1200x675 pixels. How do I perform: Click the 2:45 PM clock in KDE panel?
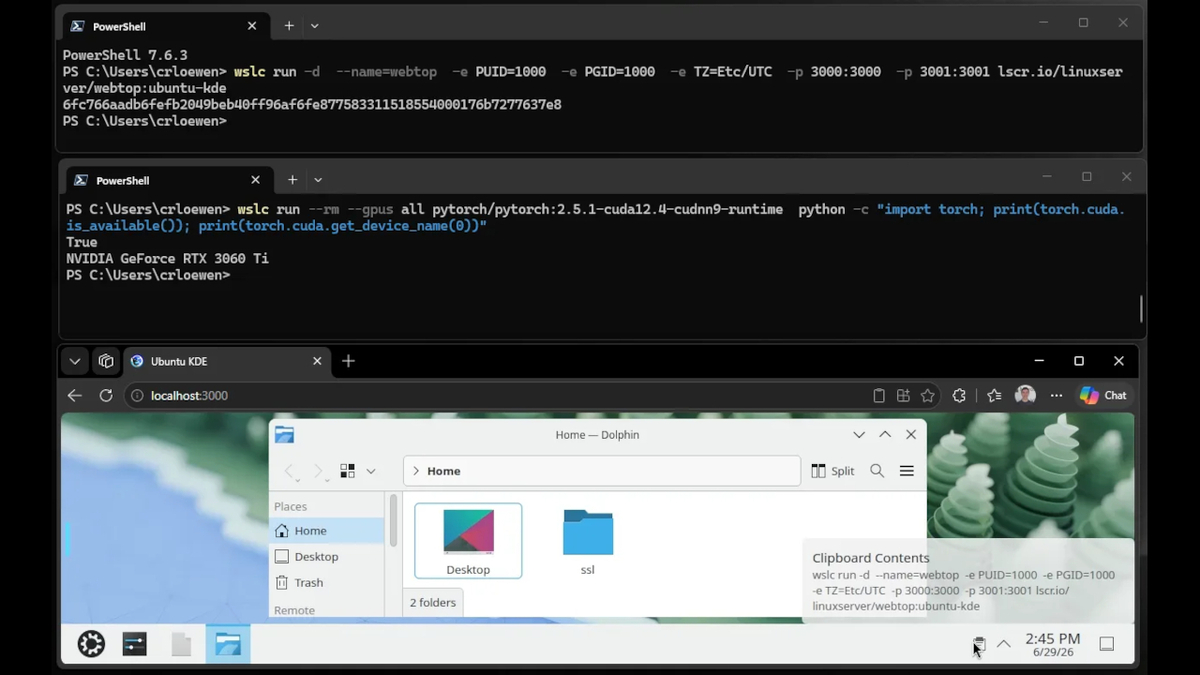point(1053,644)
